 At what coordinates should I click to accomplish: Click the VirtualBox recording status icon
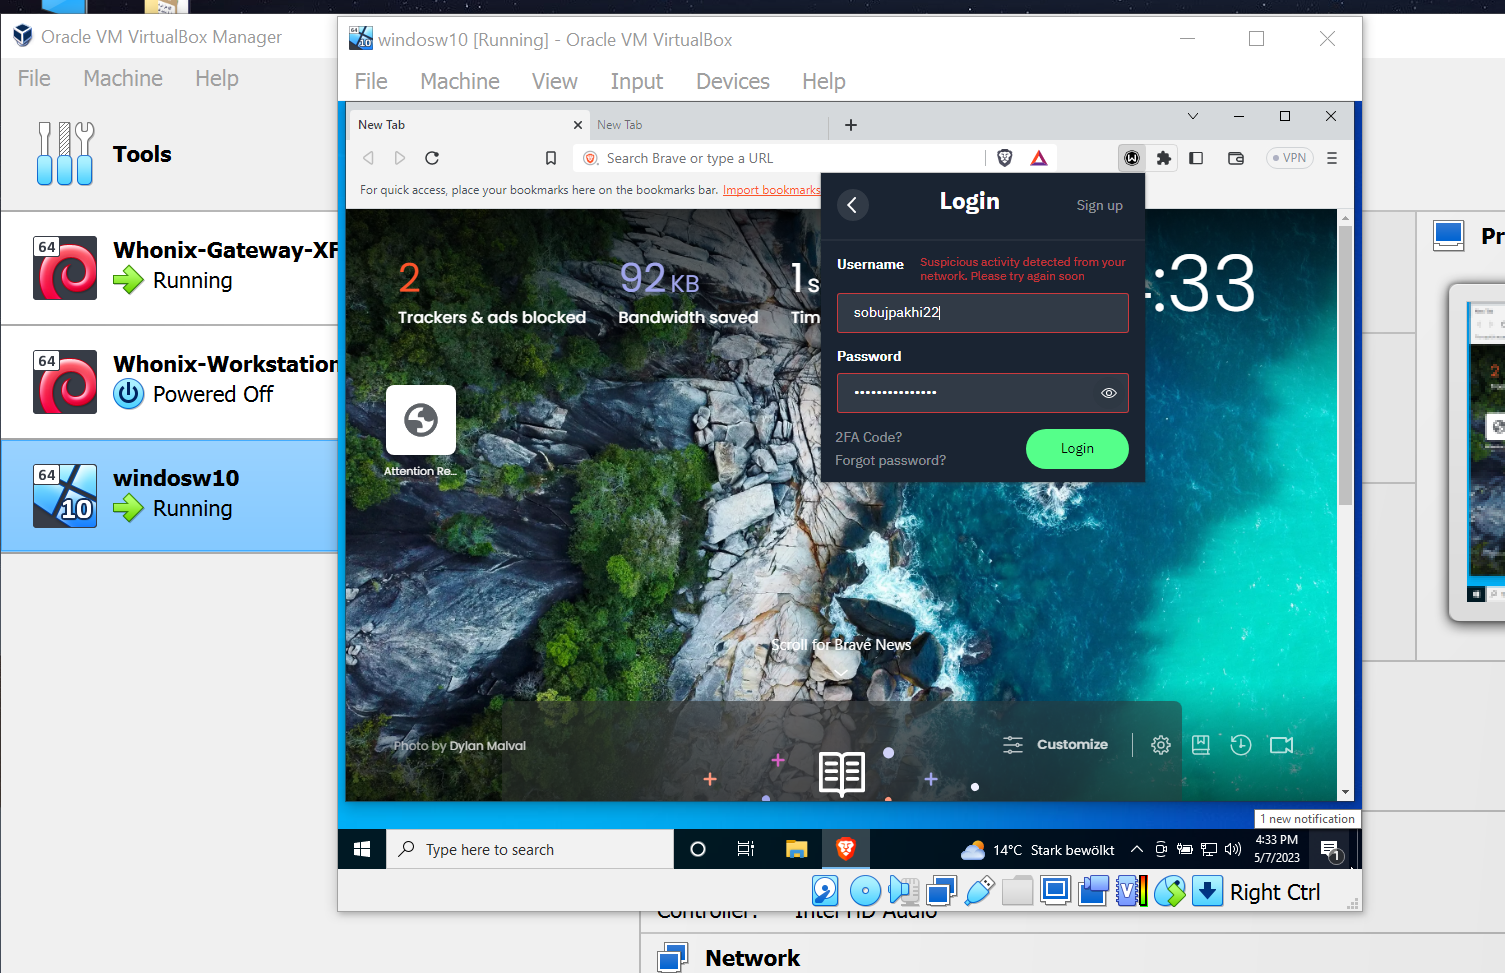1093,890
